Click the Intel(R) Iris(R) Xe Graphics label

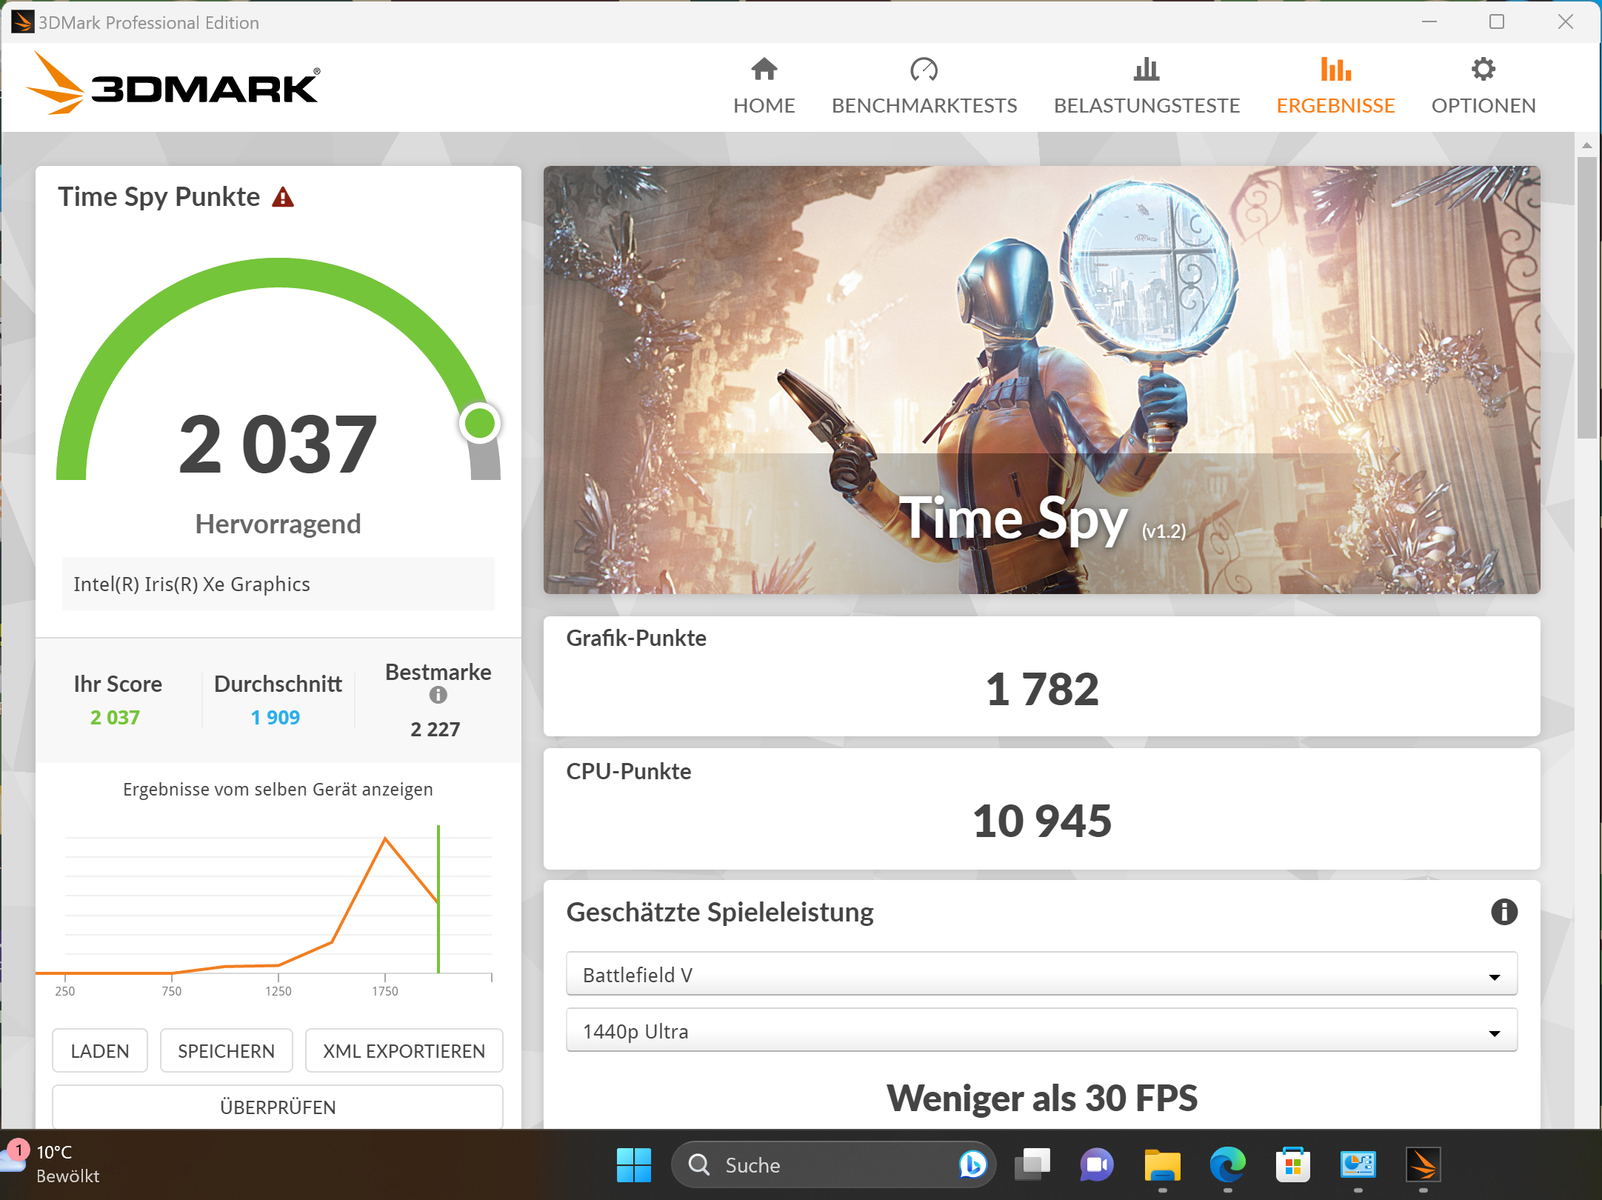click(192, 584)
